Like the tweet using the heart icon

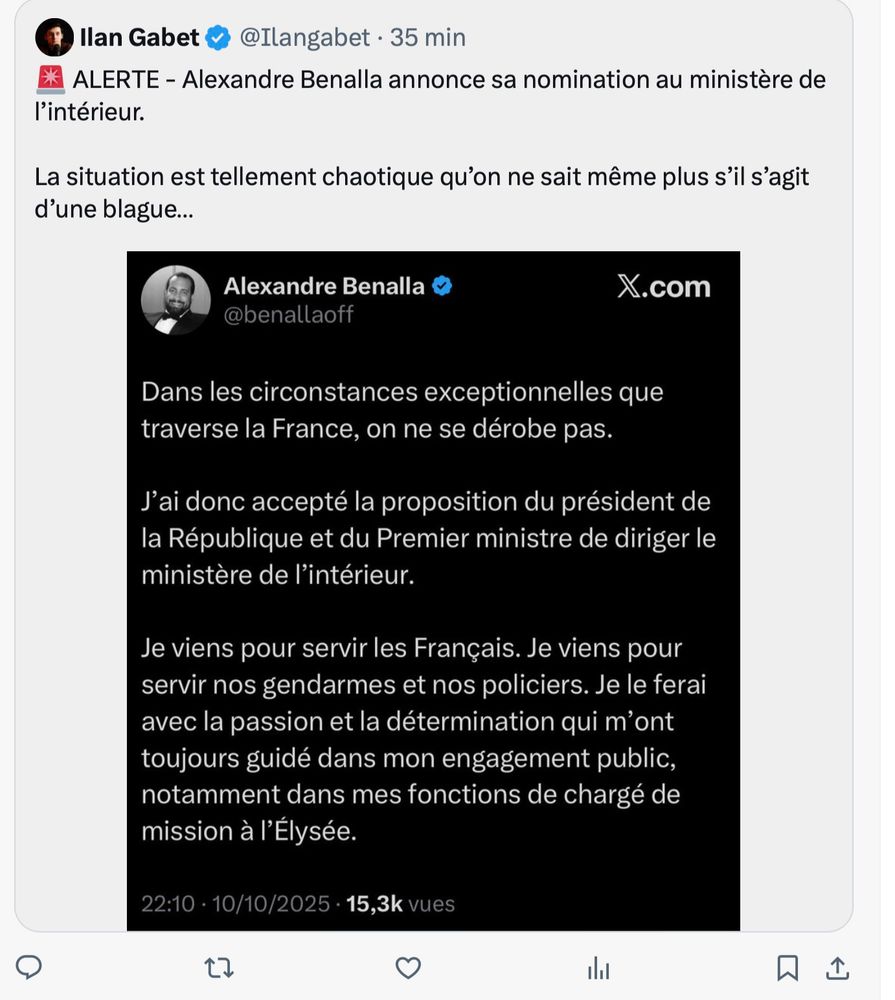click(407, 968)
